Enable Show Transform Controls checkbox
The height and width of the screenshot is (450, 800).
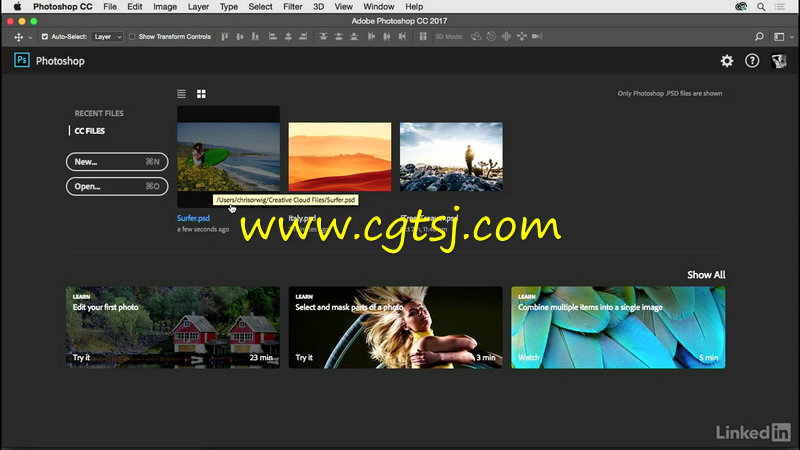132,37
